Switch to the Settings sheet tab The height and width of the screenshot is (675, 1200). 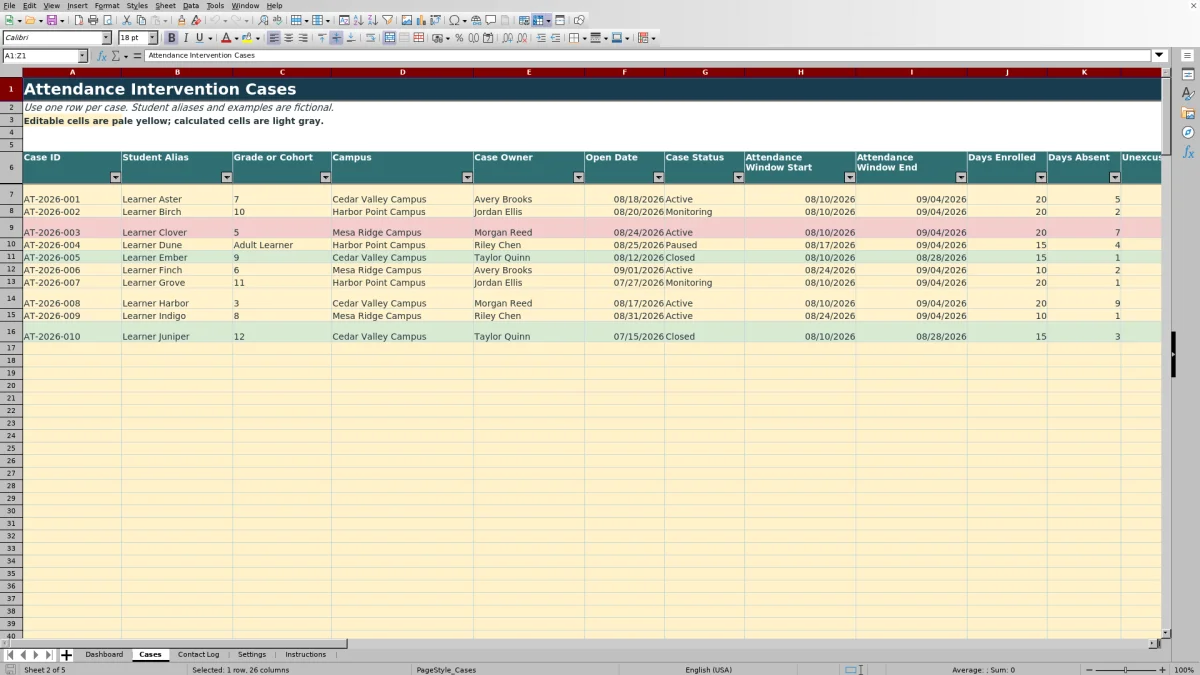[x=251, y=655]
